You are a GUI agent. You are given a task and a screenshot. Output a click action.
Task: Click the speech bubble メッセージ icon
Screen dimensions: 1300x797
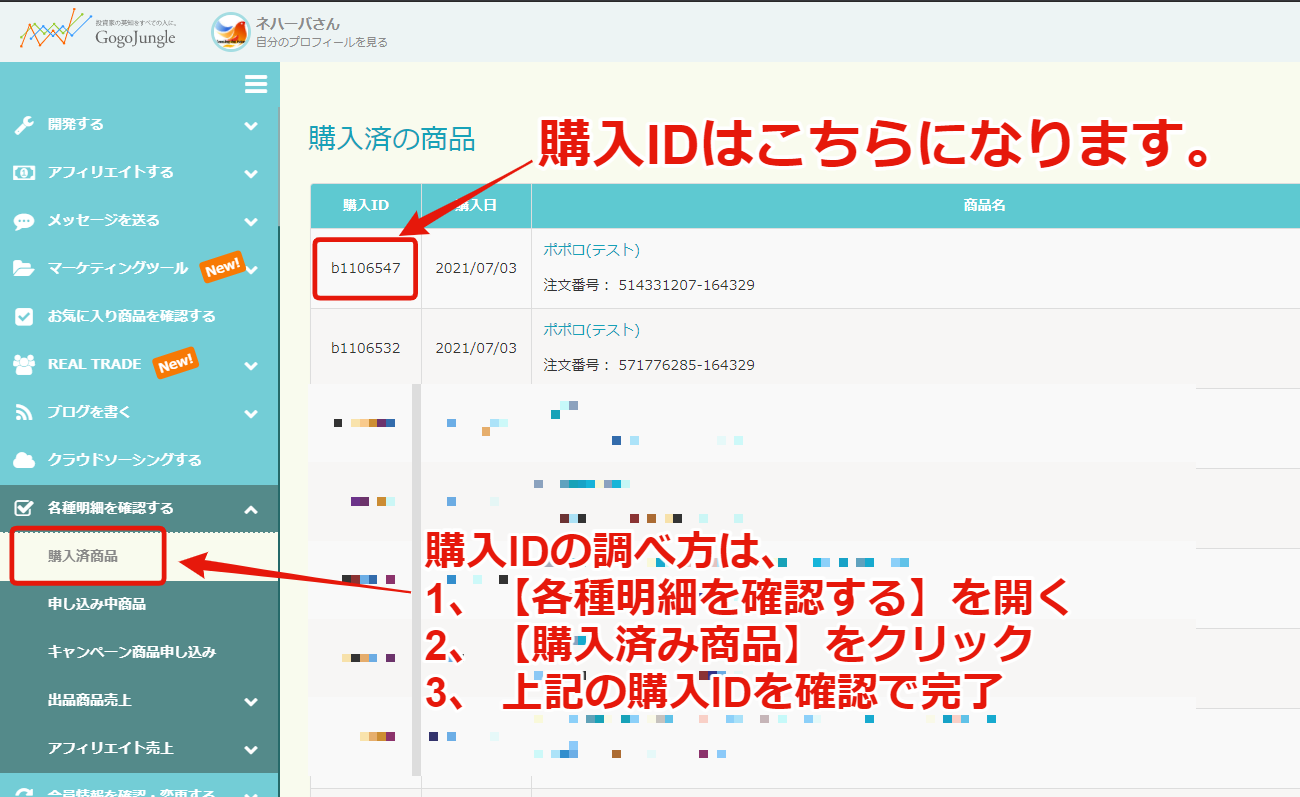[24, 221]
